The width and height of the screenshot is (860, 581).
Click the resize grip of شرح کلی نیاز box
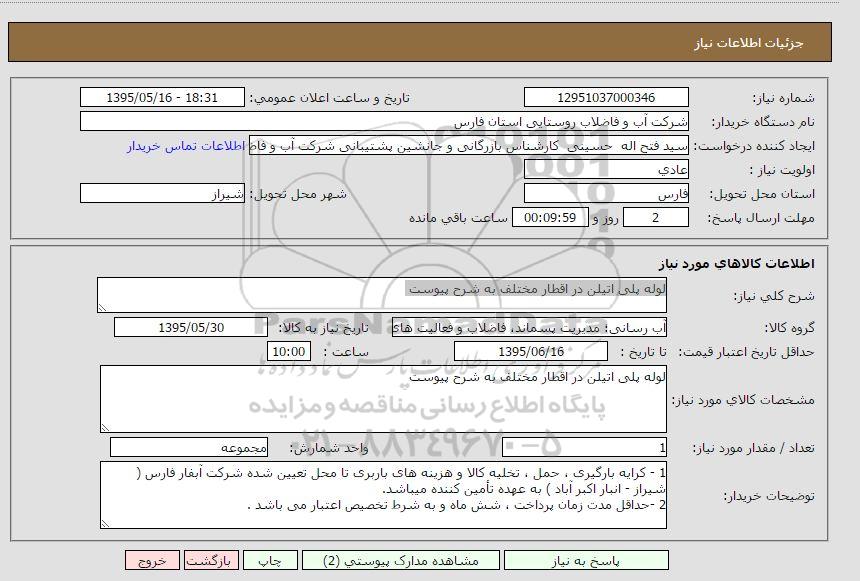pos(102,308)
